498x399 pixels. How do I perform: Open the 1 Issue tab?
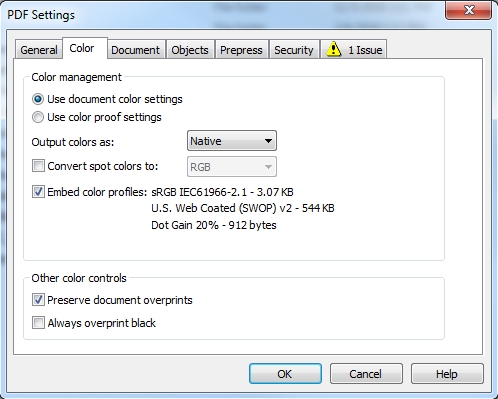coord(354,50)
